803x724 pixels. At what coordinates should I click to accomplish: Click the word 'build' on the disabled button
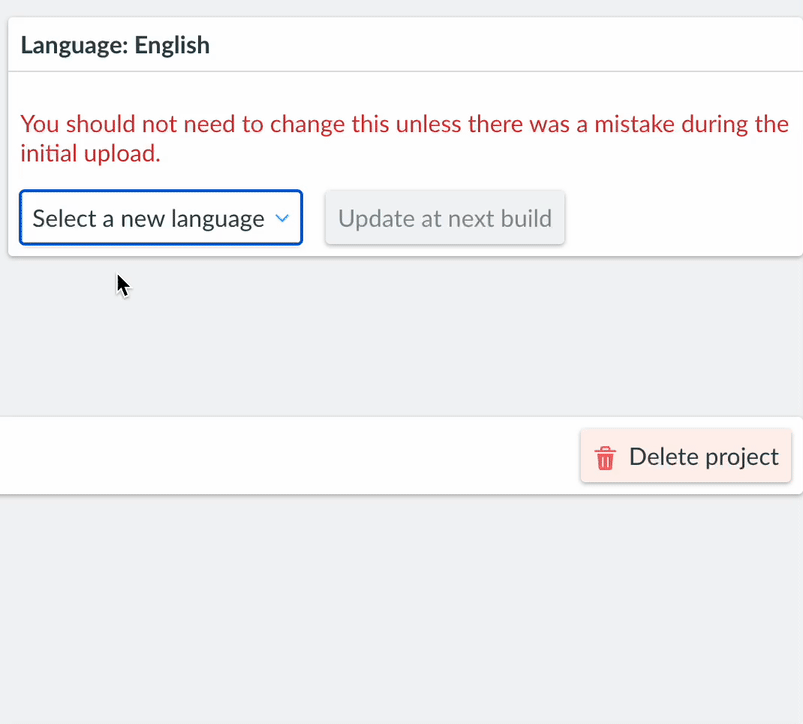tap(526, 219)
